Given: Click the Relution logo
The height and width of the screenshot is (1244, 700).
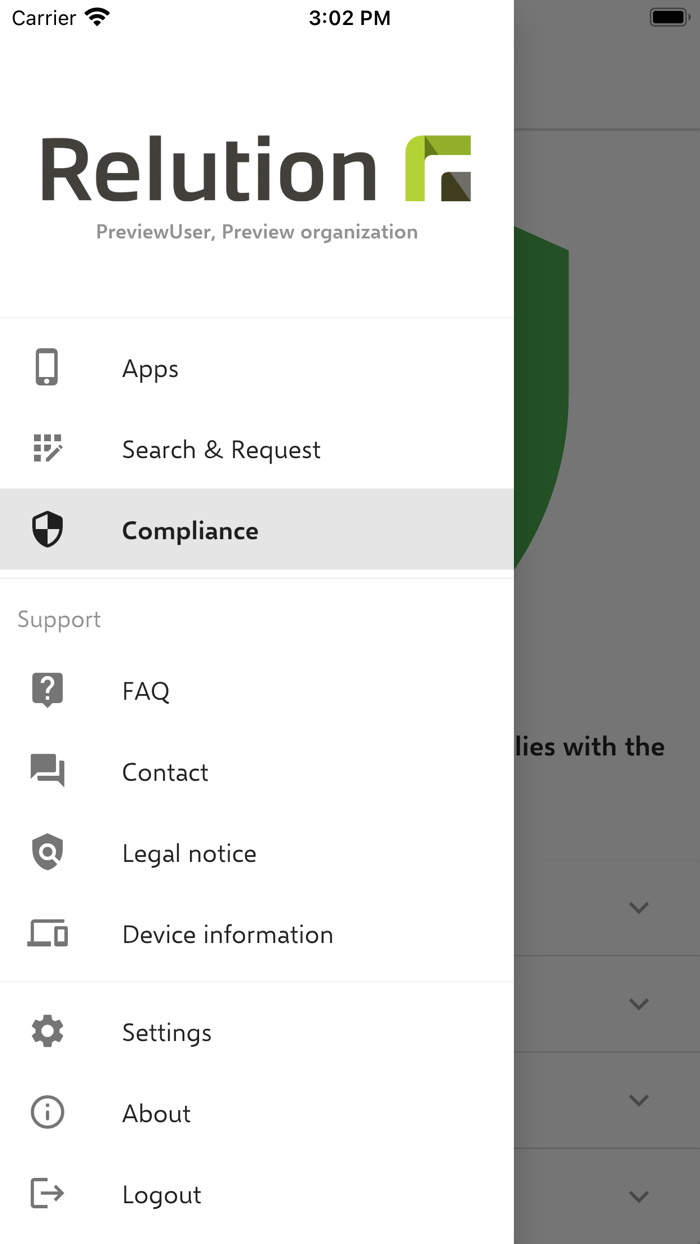Looking at the screenshot, I should [256, 169].
